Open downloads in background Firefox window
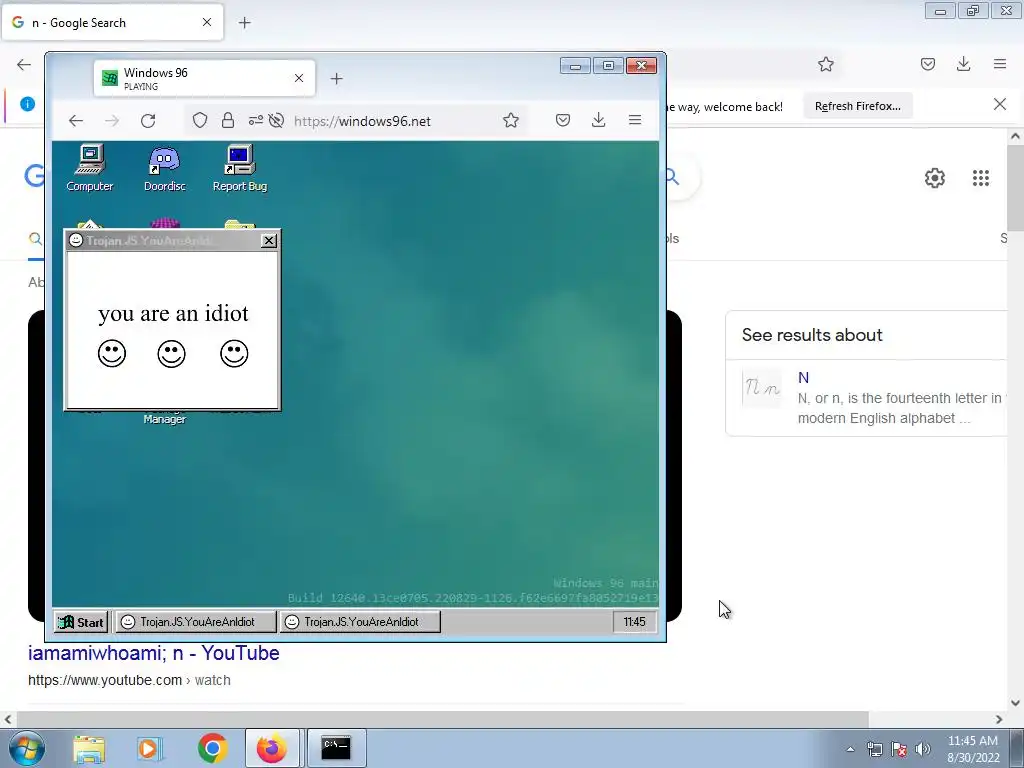This screenshot has width=1024, height=768. point(963,64)
